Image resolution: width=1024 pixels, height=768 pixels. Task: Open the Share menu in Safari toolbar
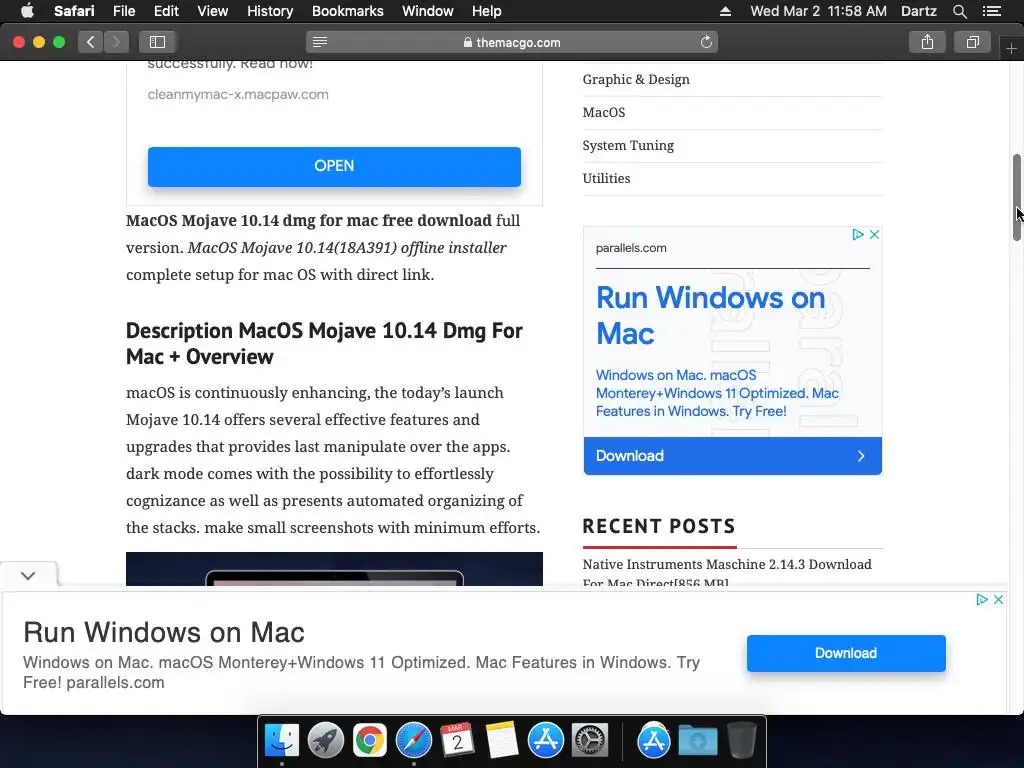[927, 42]
